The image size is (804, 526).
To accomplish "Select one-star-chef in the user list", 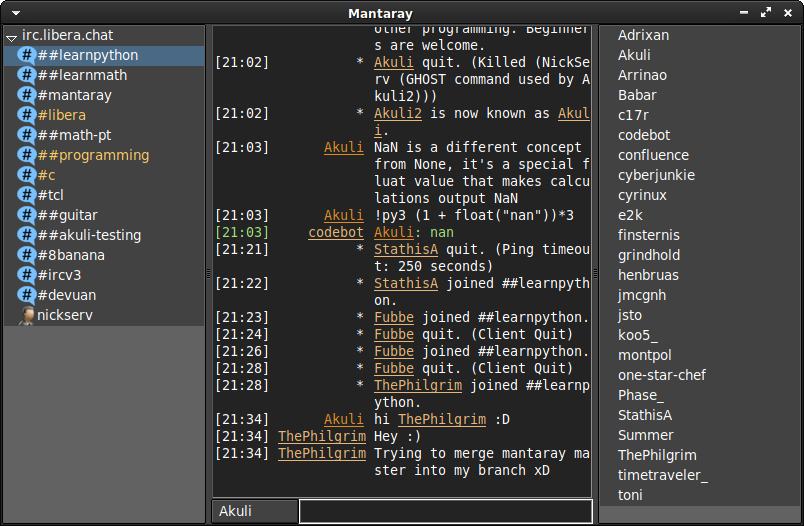I will click(661, 375).
